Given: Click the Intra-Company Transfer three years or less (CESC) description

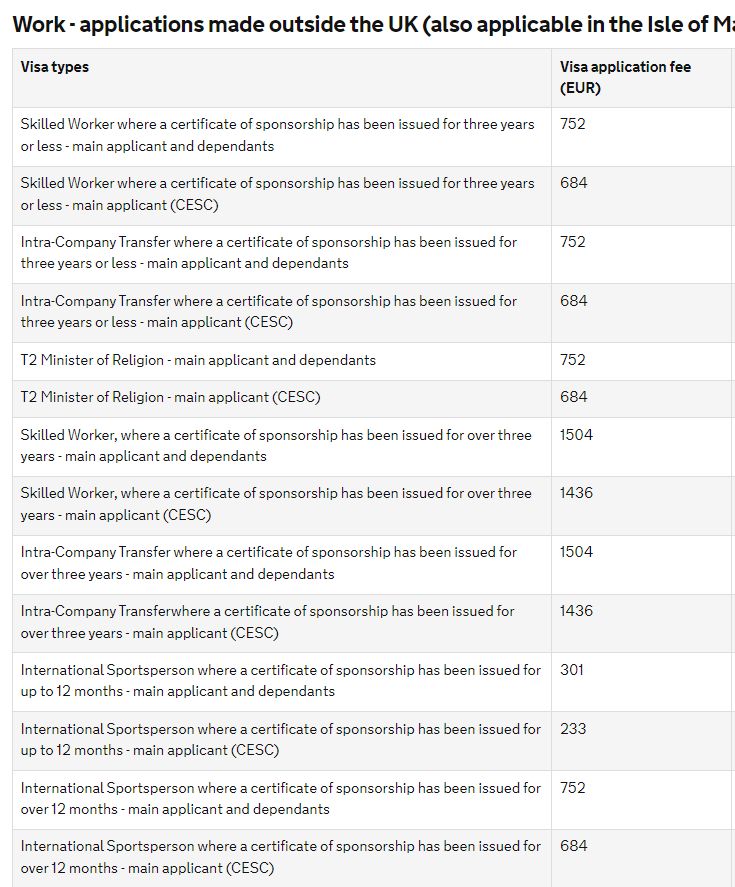Looking at the screenshot, I should pyautogui.click(x=268, y=312).
